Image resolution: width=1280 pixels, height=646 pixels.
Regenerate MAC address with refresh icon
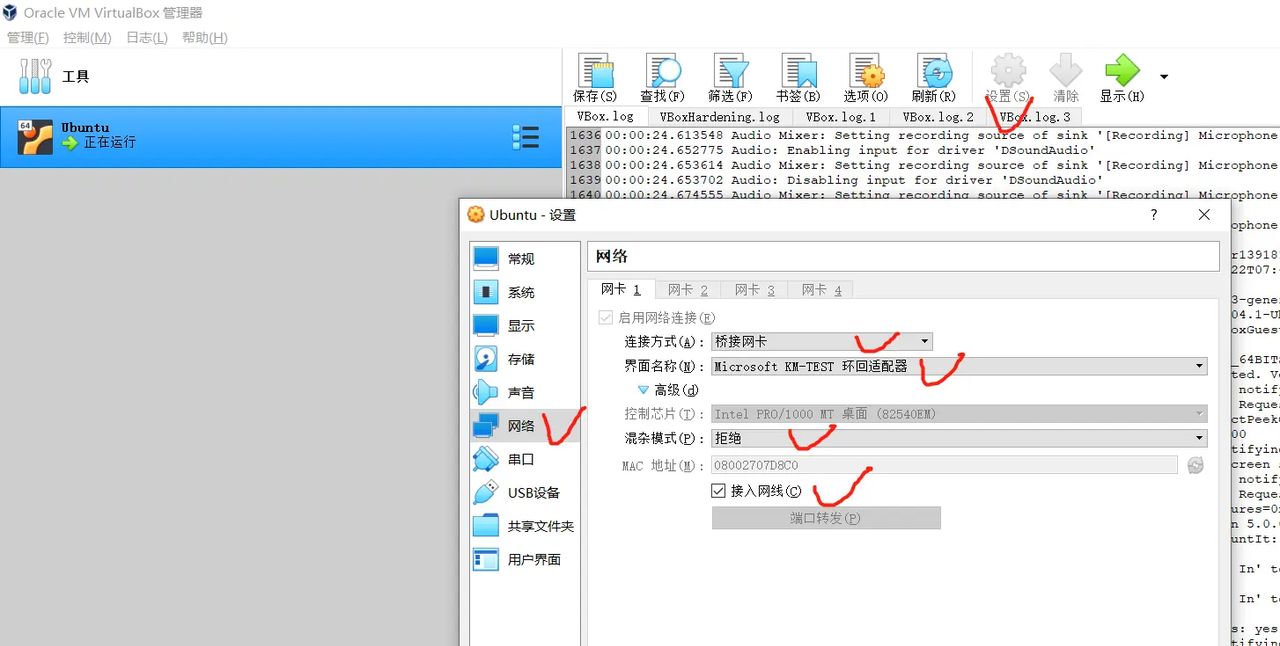(1195, 465)
